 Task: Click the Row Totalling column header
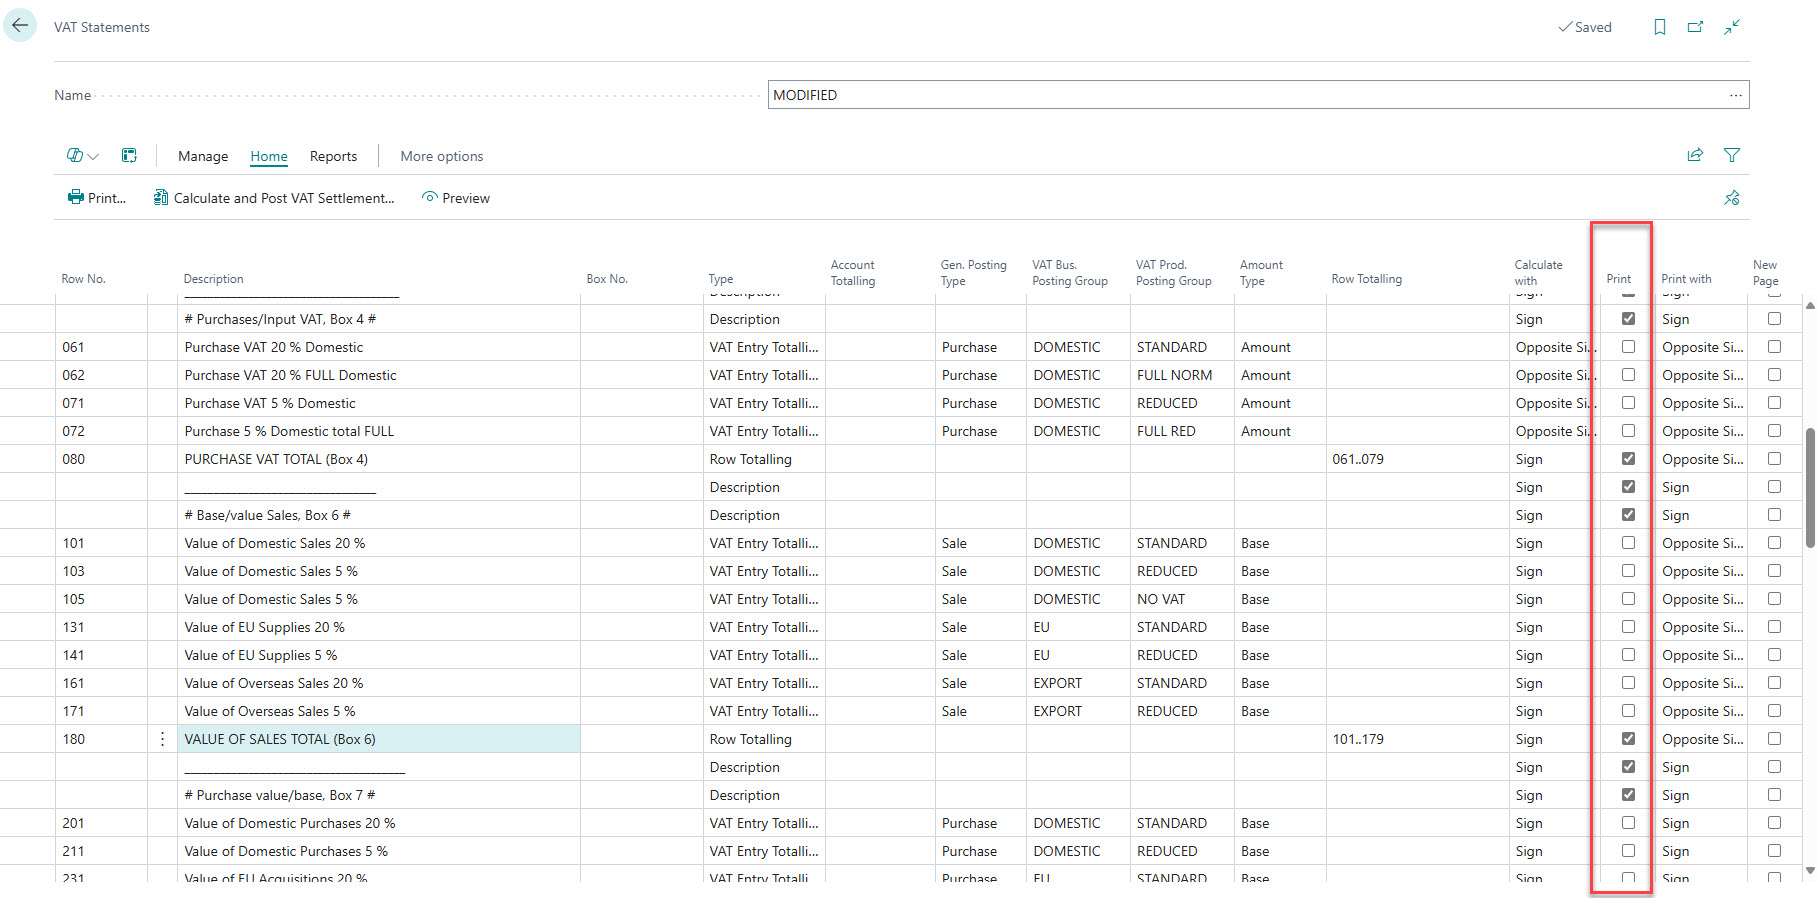click(1366, 279)
